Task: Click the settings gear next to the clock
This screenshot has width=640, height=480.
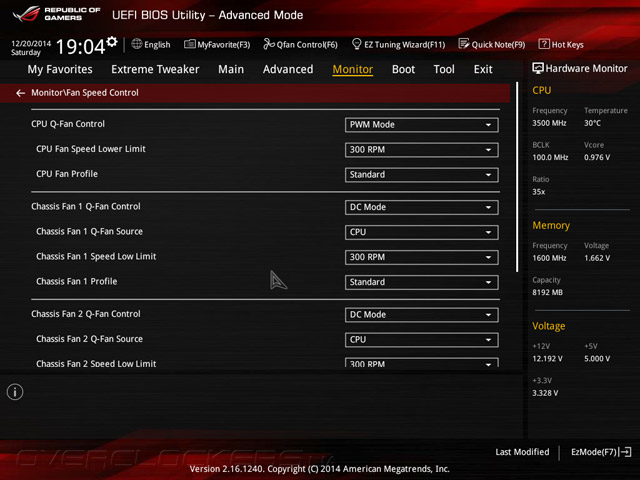Action: coord(111,41)
